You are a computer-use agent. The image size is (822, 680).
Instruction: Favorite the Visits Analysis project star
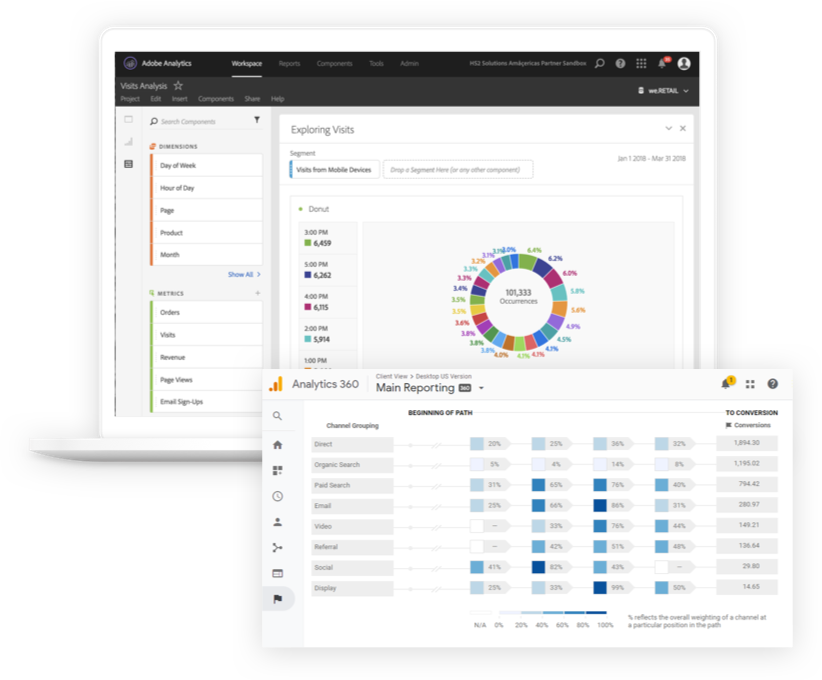coord(178,85)
